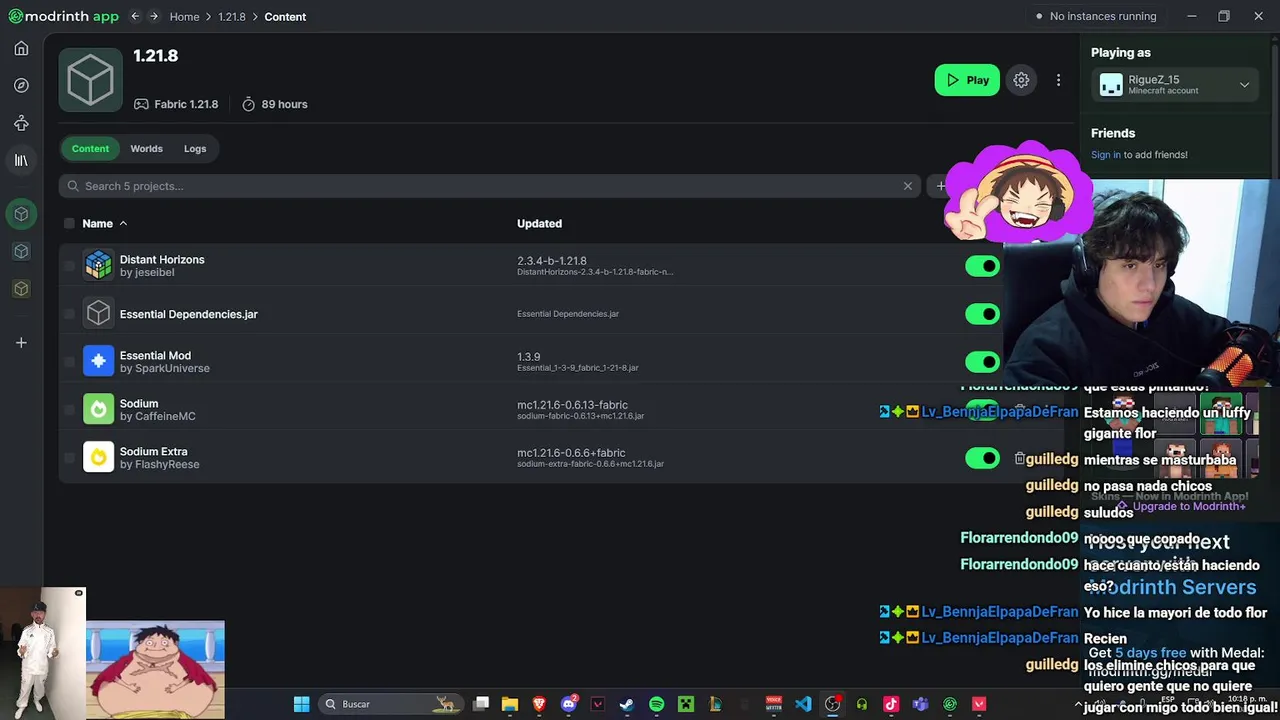Click the 89 hours playtime label
The width and height of the screenshot is (1280, 720).
tap(275, 104)
